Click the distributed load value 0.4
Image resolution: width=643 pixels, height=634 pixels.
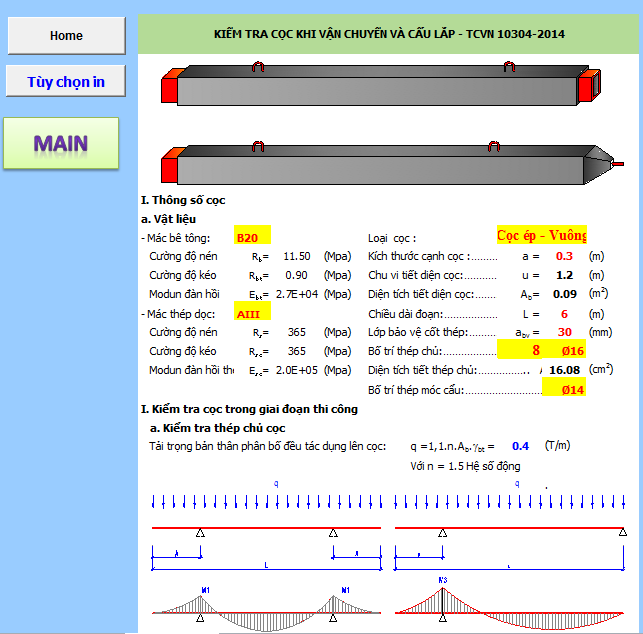pyautogui.click(x=520, y=446)
